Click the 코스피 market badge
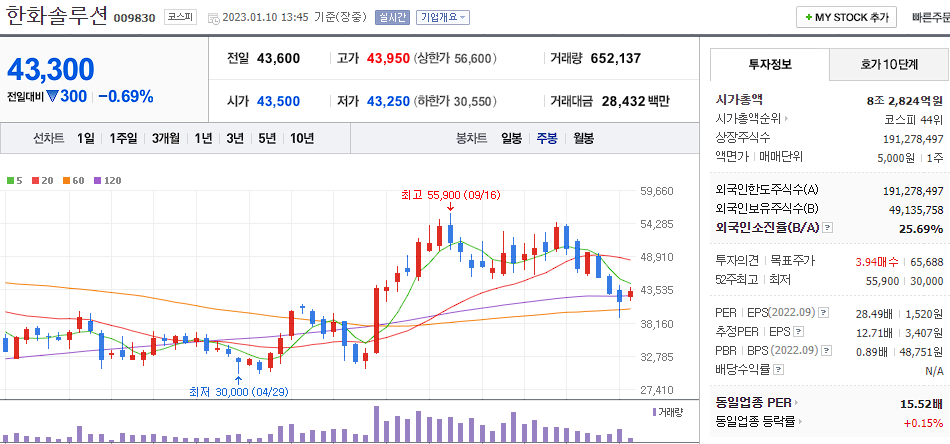Viewport: 950px width, 444px height. tap(180, 18)
